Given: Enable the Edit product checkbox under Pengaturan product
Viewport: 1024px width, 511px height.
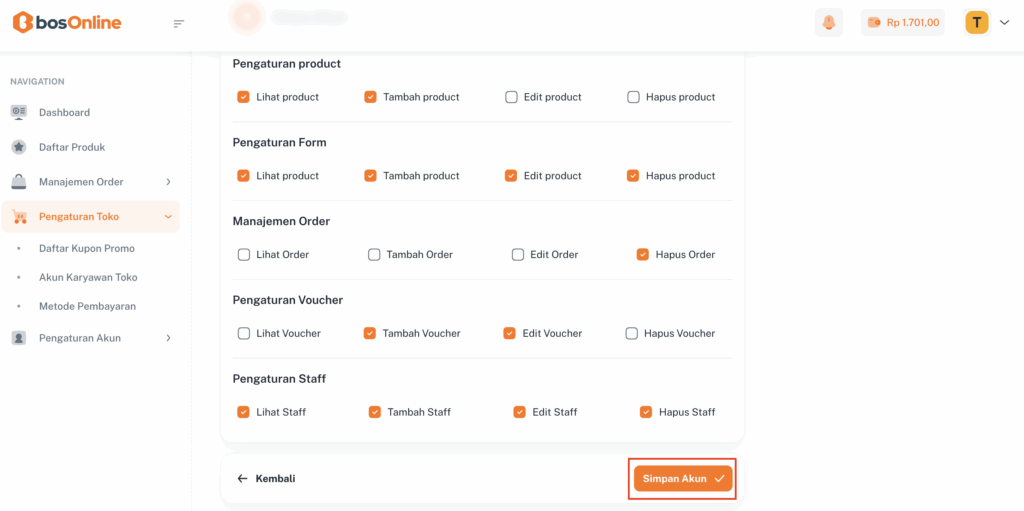Looking at the screenshot, I should 511,97.
